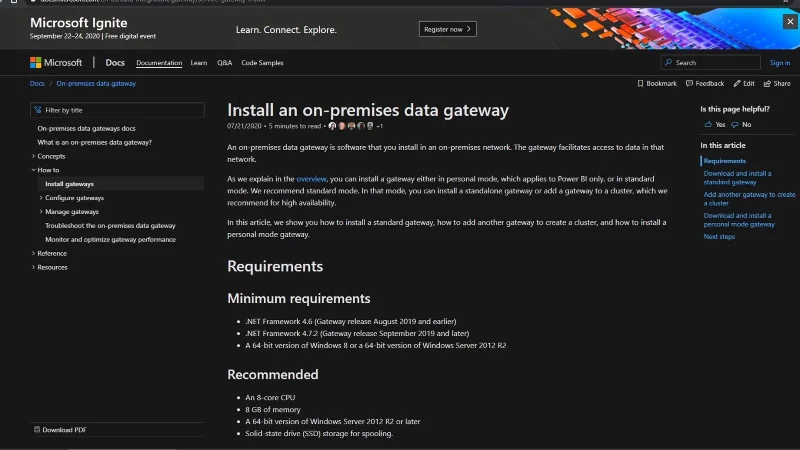This screenshot has width=800, height=450.
Task: Click the search magnifier icon
Action: point(668,62)
